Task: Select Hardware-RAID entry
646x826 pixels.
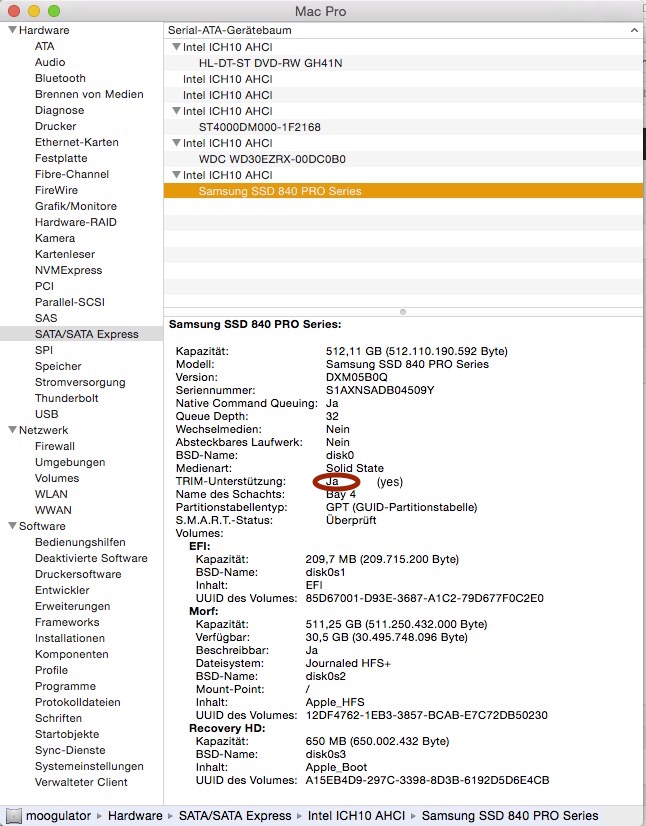Action: (x=75, y=222)
